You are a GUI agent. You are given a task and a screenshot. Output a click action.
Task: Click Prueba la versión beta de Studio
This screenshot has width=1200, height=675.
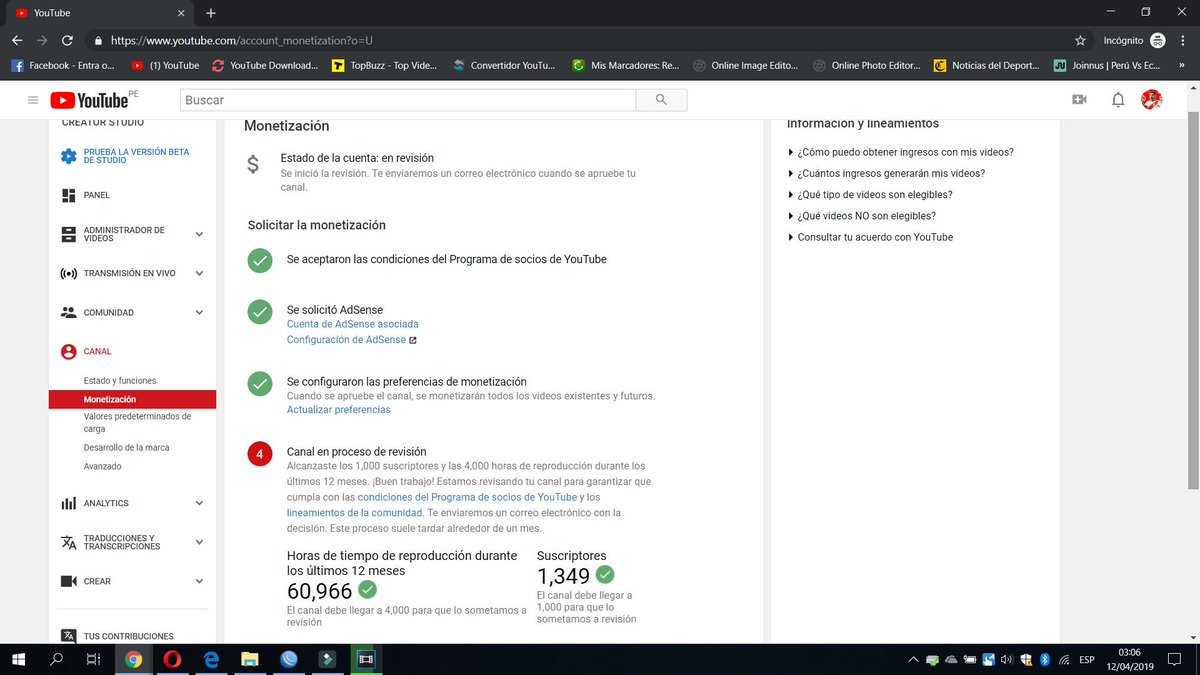pos(136,156)
